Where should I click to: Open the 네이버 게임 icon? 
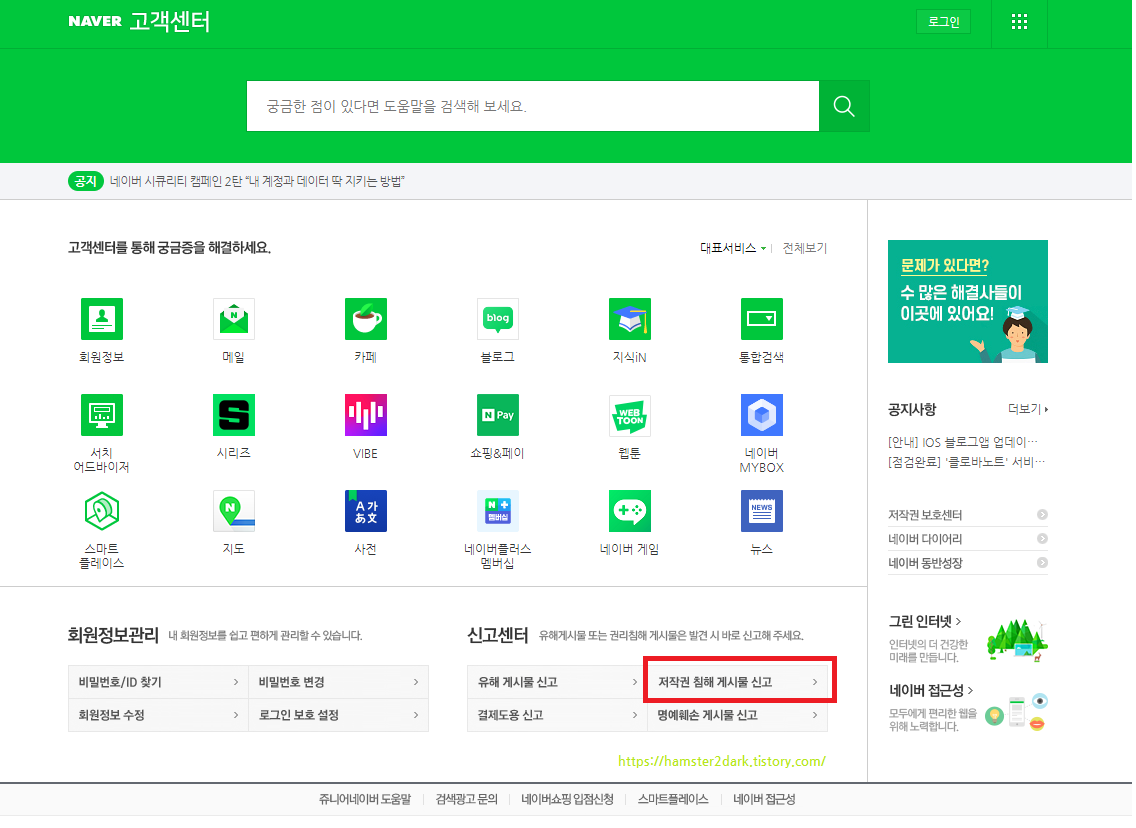click(x=630, y=512)
